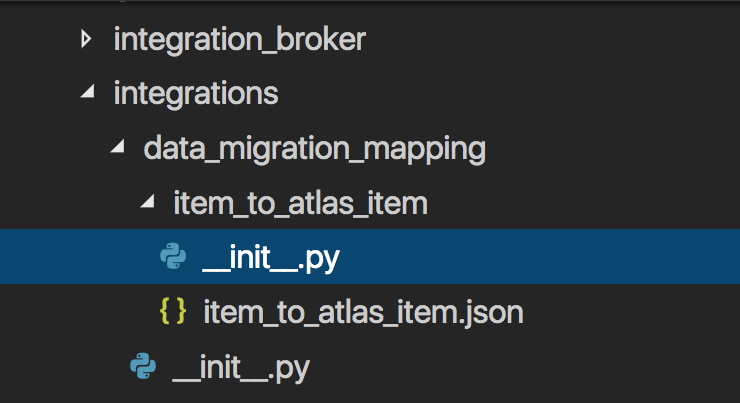This screenshot has height=403, width=740.
Task: Select the item_to_atlas_item folder label
Action: pyautogui.click(x=300, y=204)
